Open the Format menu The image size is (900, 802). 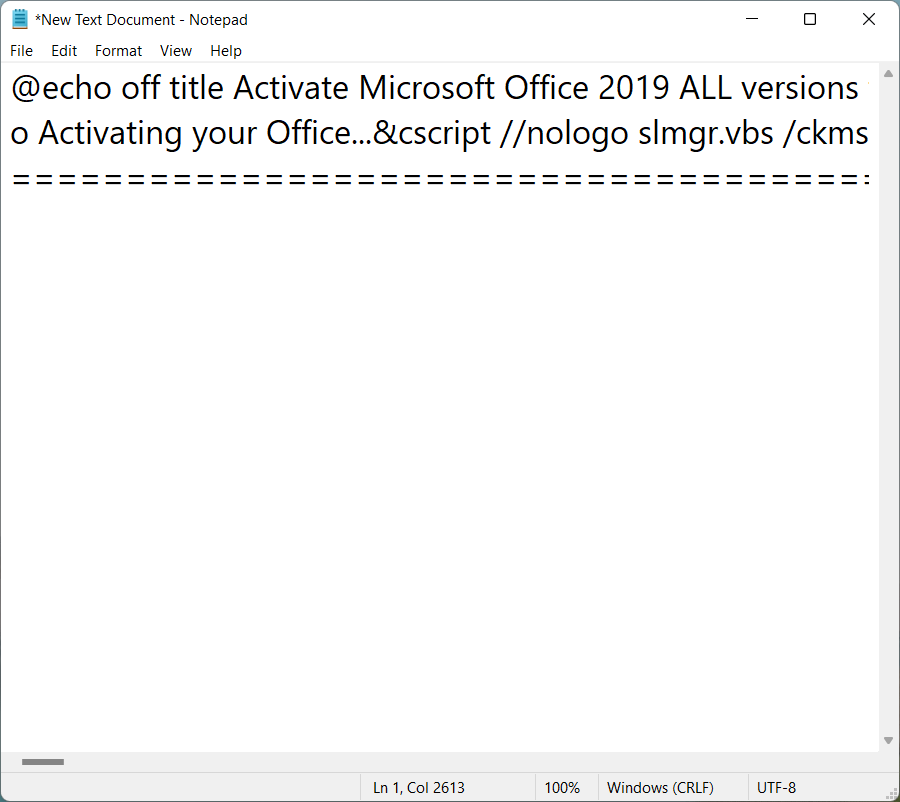pos(118,51)
